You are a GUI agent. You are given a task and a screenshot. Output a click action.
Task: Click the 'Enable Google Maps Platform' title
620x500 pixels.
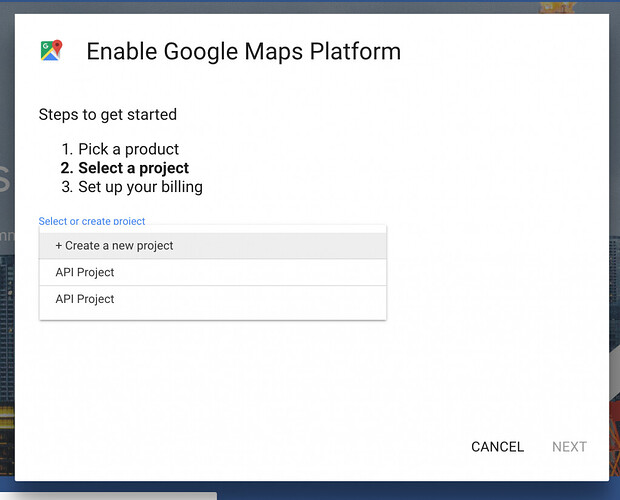pos(244,52)
